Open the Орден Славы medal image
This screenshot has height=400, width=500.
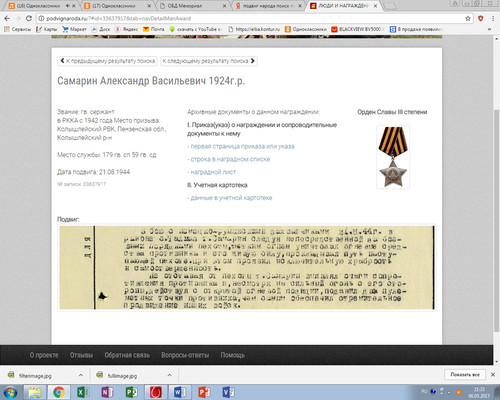tap(393, 157)
